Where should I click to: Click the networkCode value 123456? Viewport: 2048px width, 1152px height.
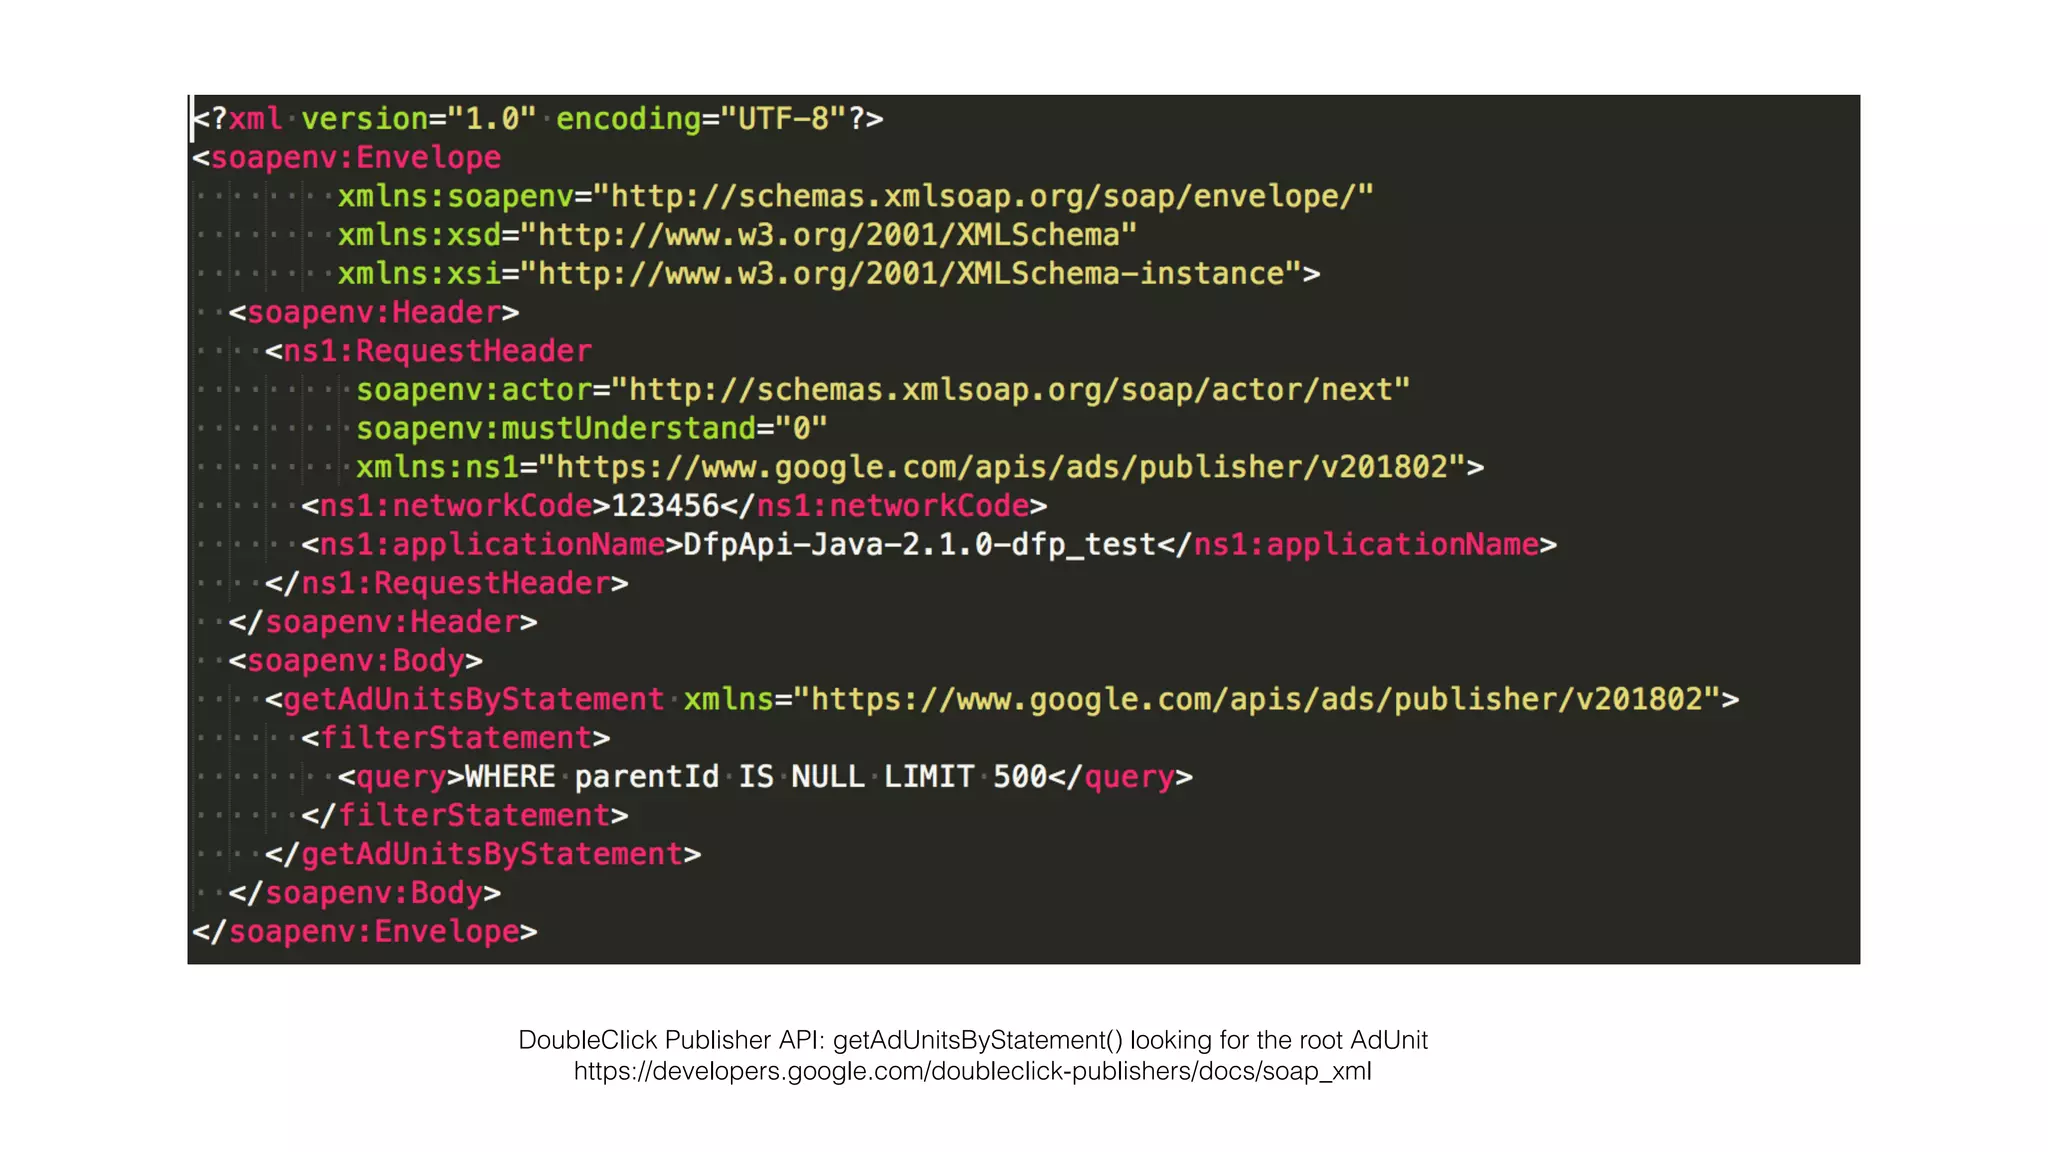[665, 506]
